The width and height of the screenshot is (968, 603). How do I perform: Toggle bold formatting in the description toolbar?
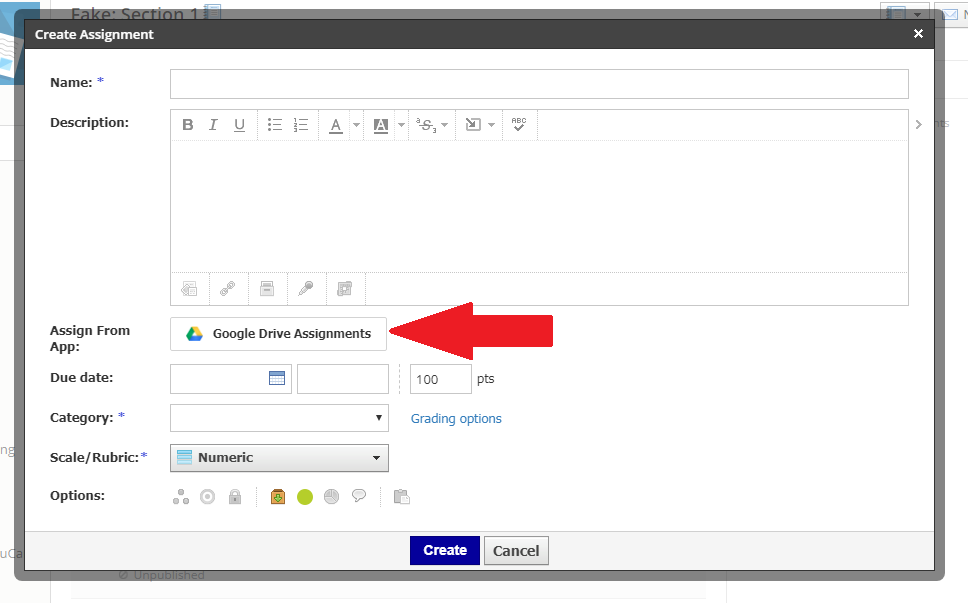coord(188,125)
